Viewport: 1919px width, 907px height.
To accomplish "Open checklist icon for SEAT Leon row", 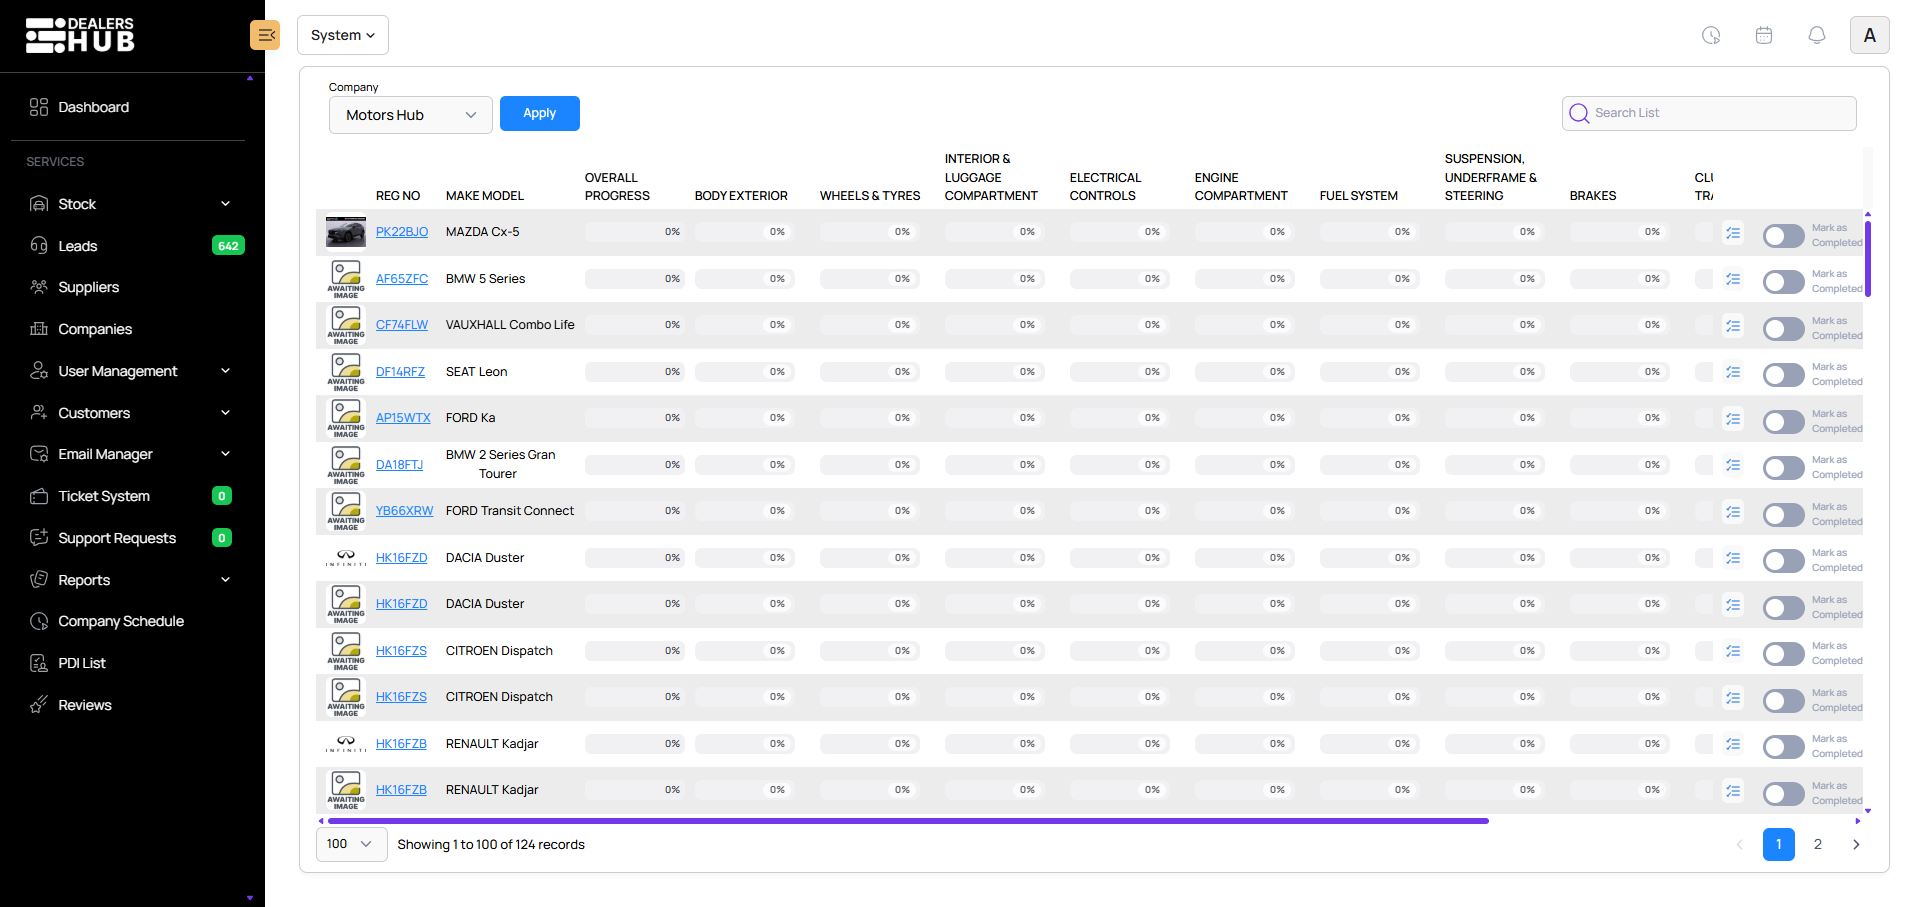I will pyautogui.click(x=1733, y=372).
